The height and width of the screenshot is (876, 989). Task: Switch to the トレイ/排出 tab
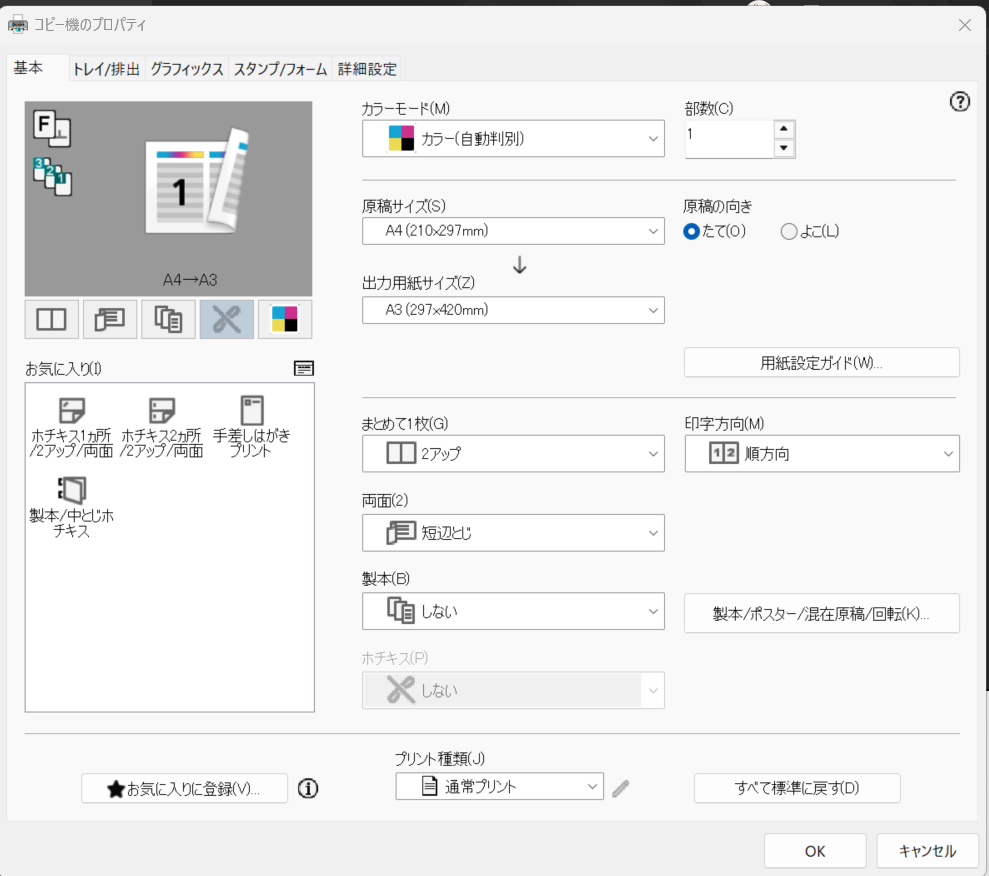[x=106, y=69]
